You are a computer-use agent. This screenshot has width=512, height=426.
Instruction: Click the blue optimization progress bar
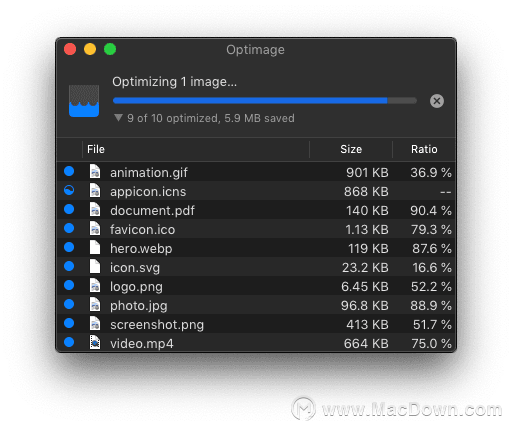point(265,100)
